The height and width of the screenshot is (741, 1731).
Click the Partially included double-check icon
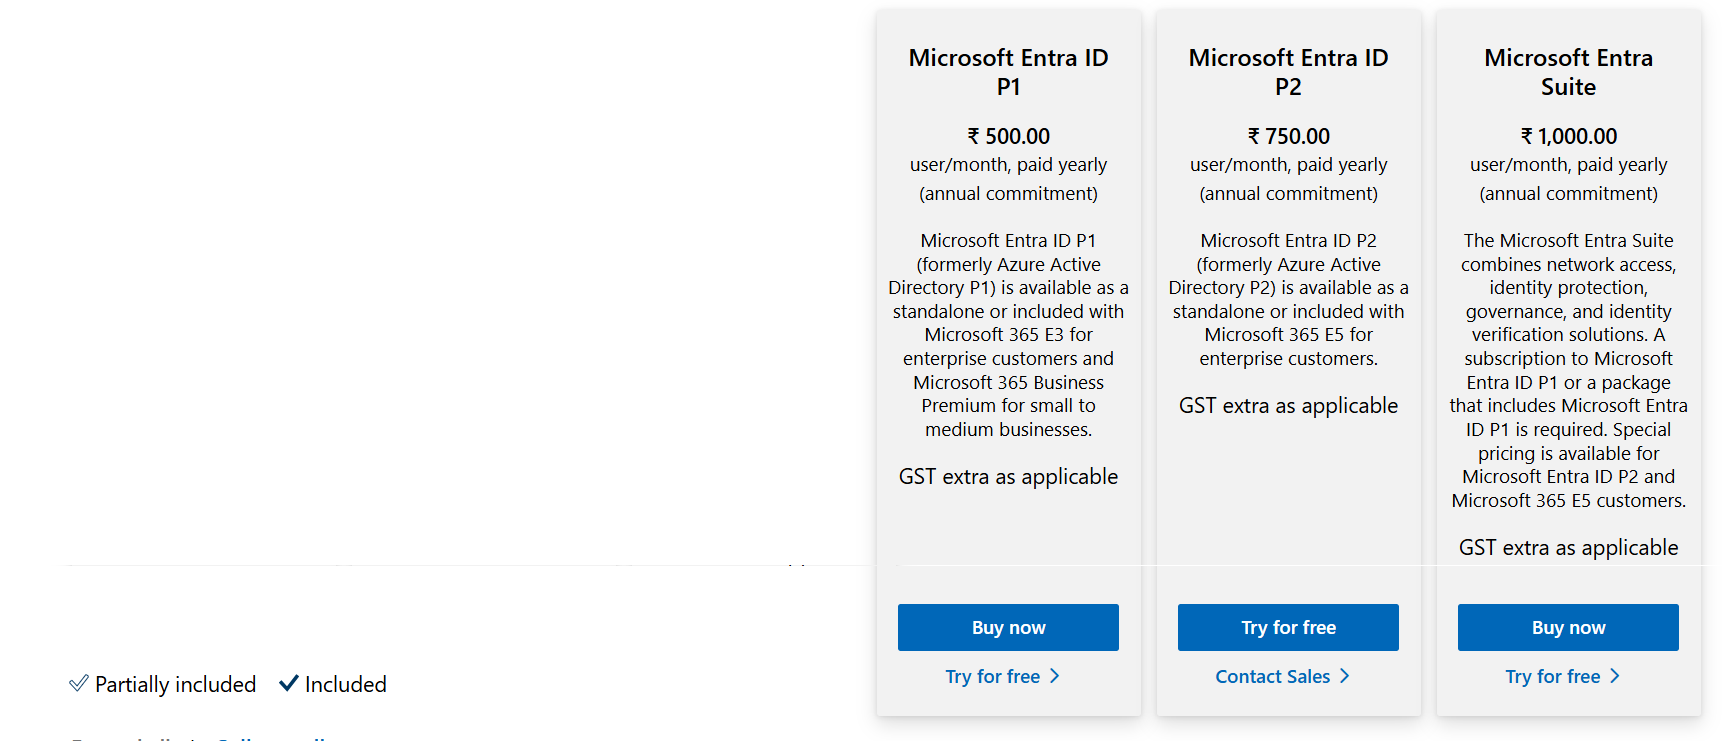79,684
